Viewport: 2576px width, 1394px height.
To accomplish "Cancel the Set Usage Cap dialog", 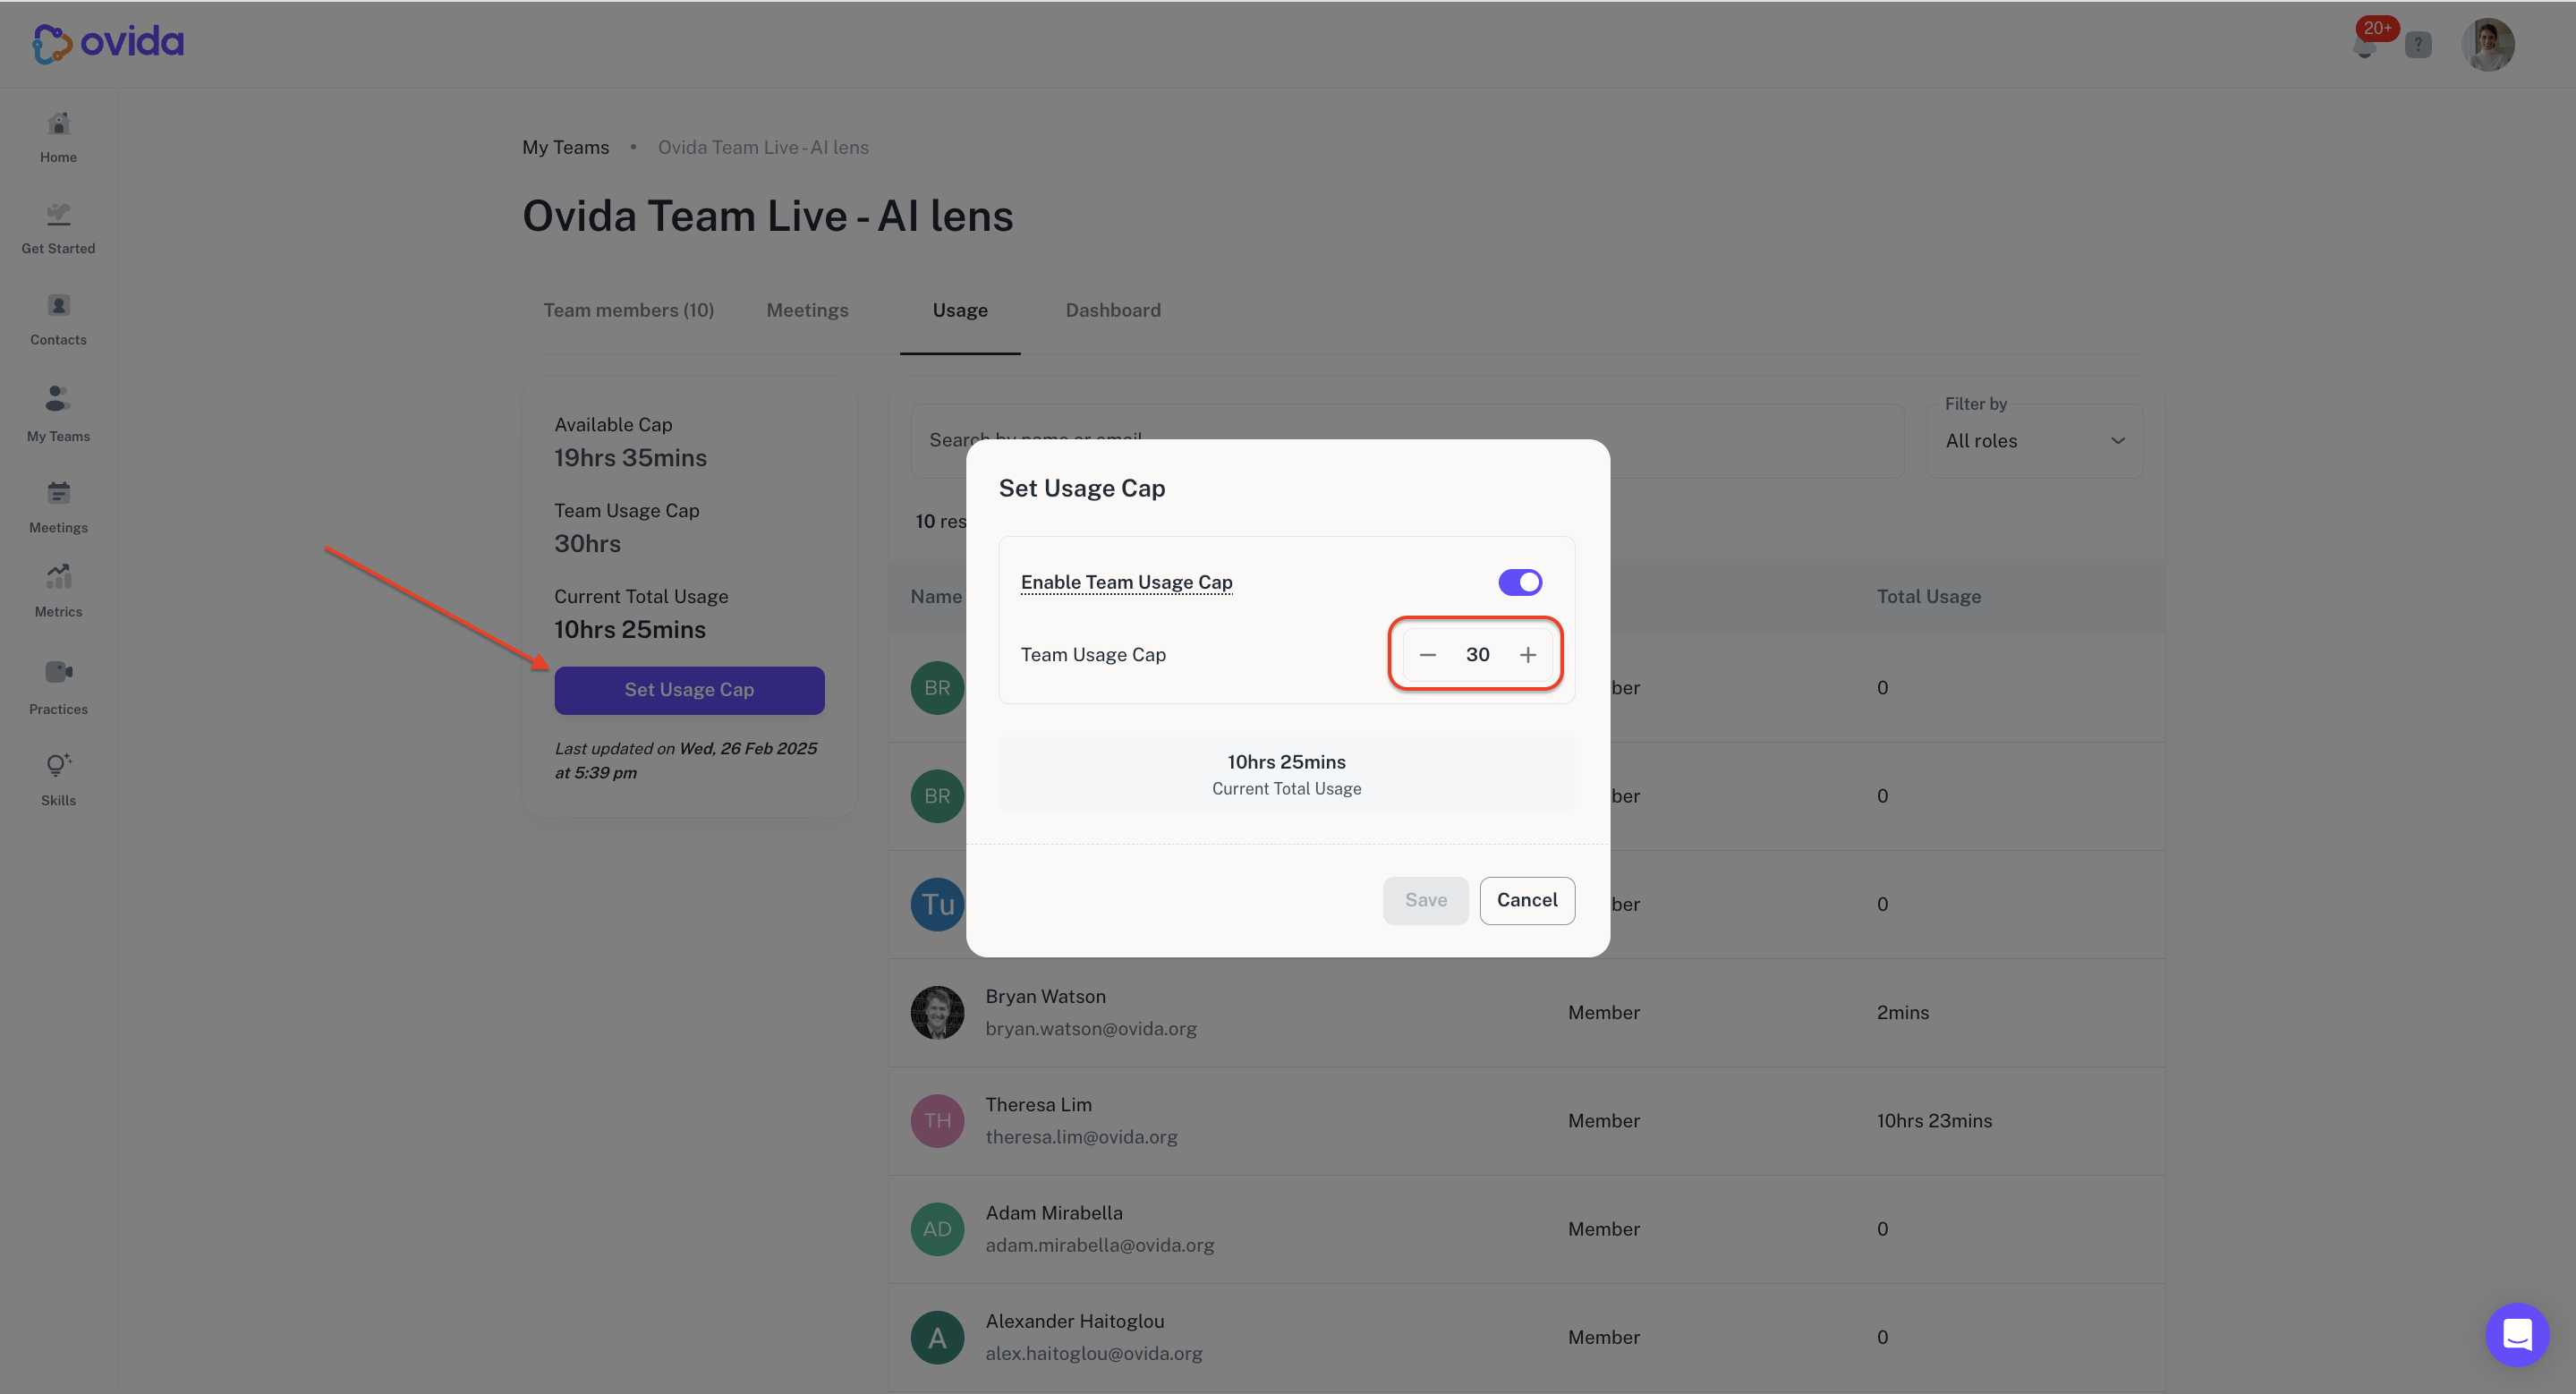I will tap(1527, 900).
